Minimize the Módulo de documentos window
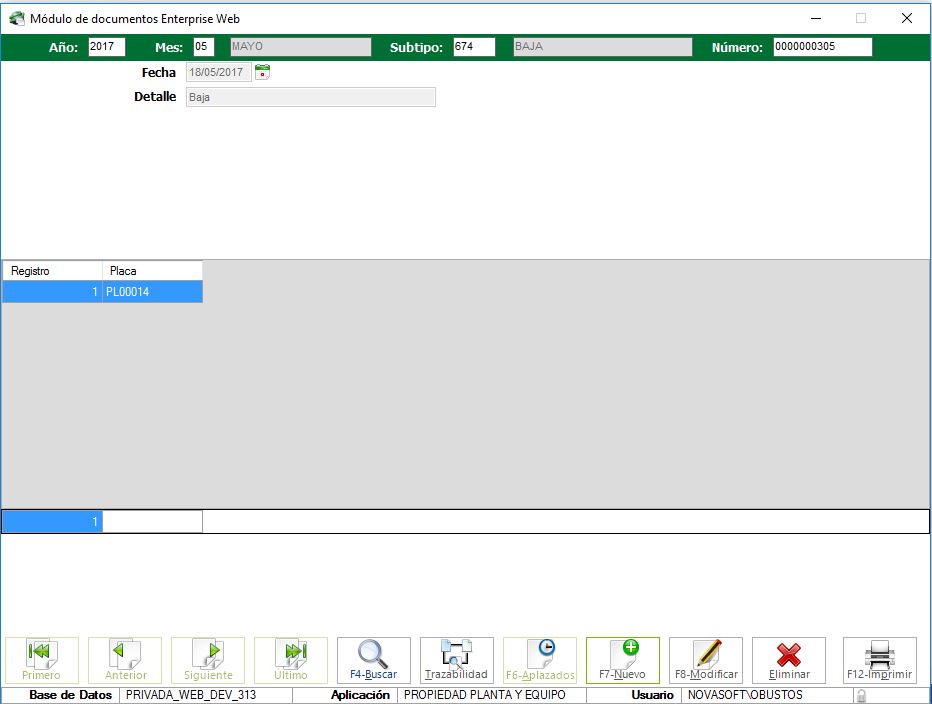This screenshot has width=932, height=704. pos(816,18)
